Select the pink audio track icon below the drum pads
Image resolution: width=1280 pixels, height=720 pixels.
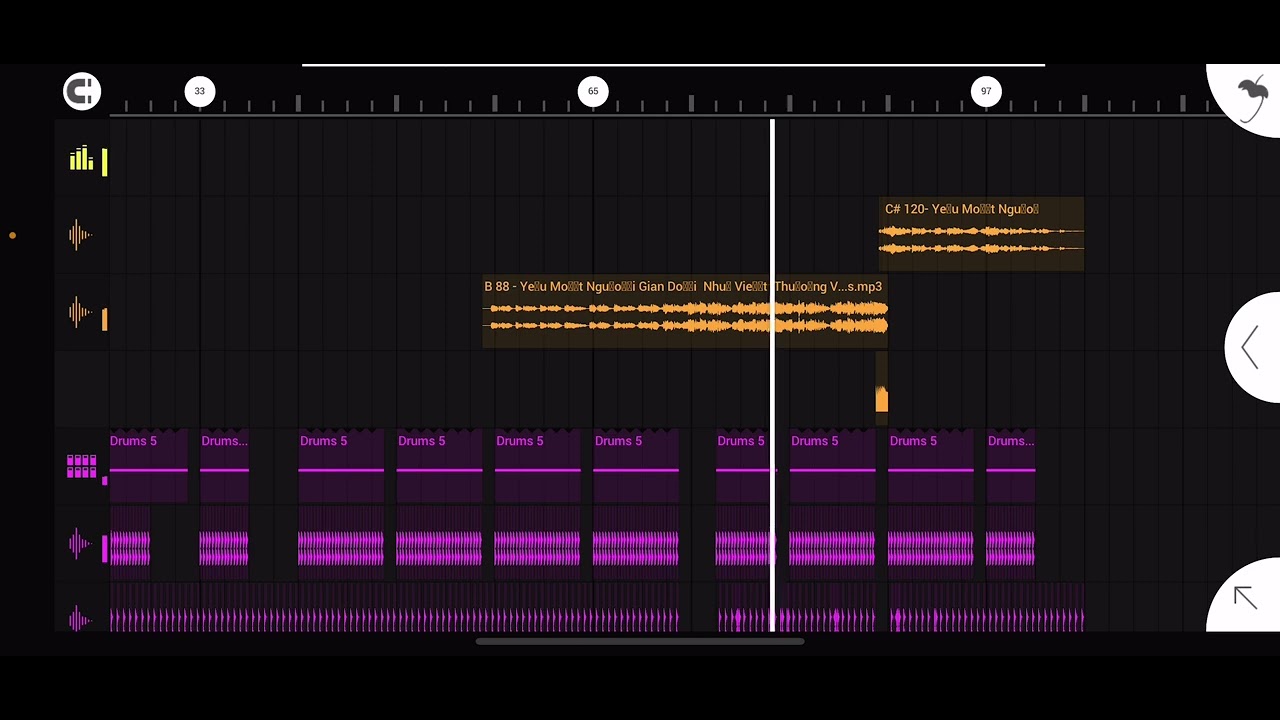(x=80, y=545)
